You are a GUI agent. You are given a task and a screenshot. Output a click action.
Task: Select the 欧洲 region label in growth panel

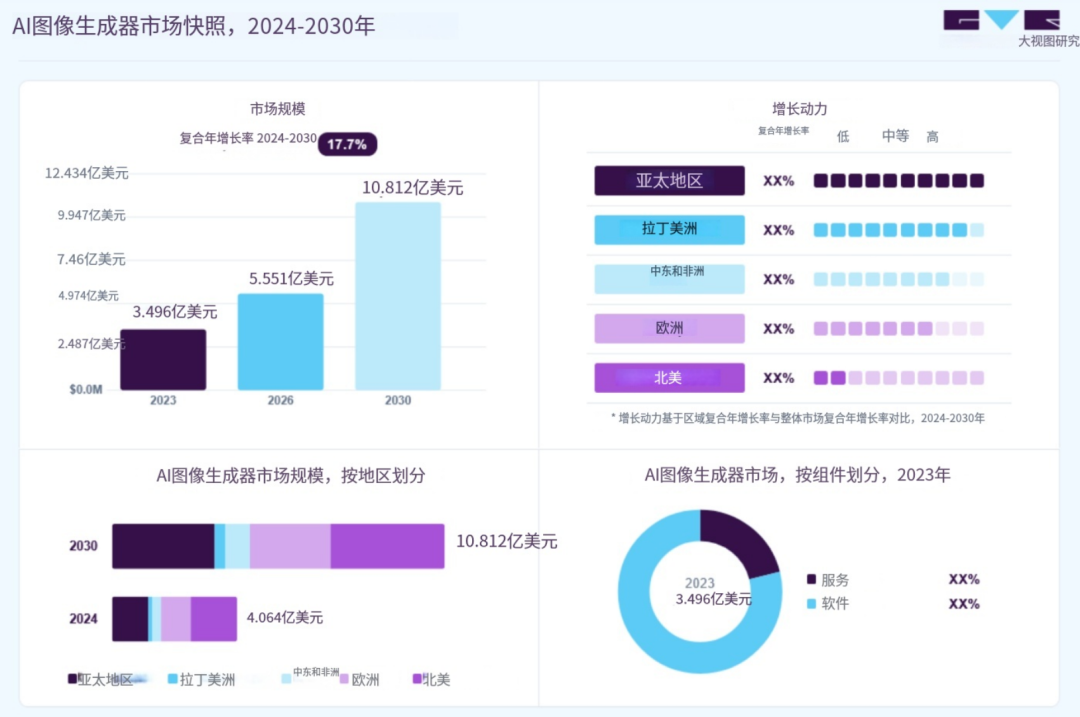[x=669, y=328]
